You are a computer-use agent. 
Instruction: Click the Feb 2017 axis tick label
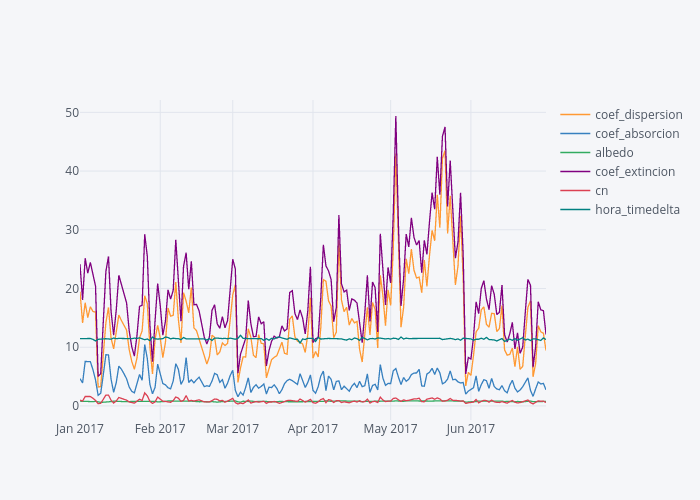[x=160, y=429]
